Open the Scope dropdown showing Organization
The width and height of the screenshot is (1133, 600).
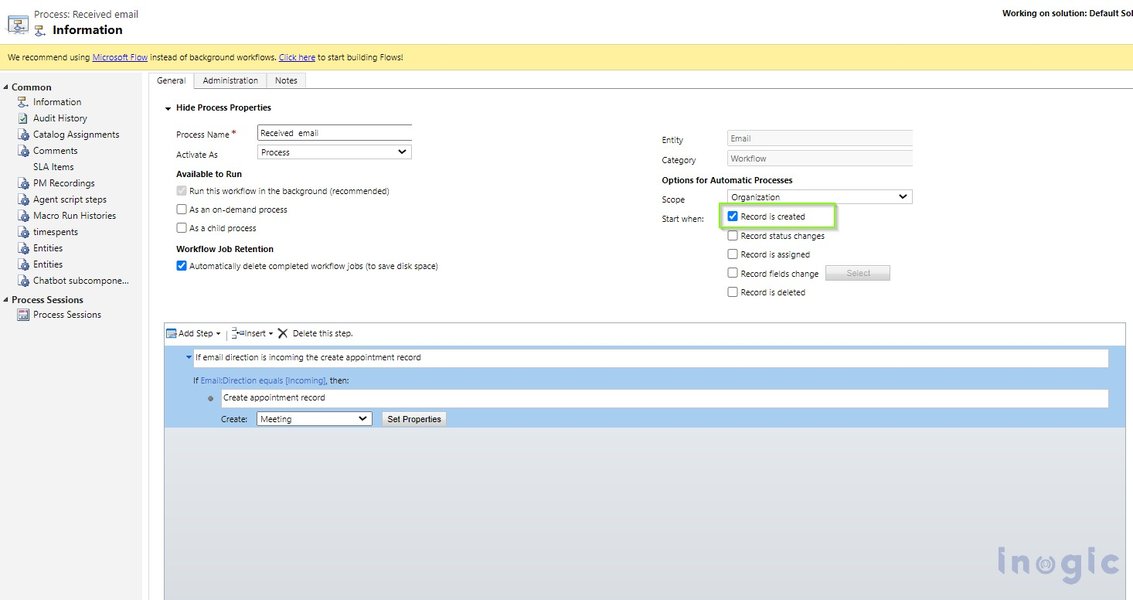pyautogui.click(x=817, y=197)
